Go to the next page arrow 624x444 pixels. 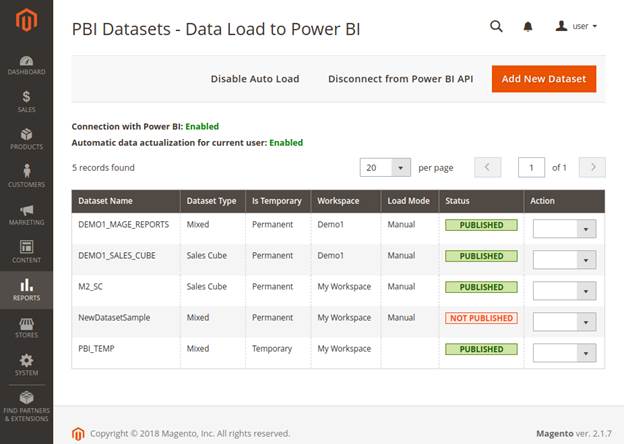tap(592, 167)
